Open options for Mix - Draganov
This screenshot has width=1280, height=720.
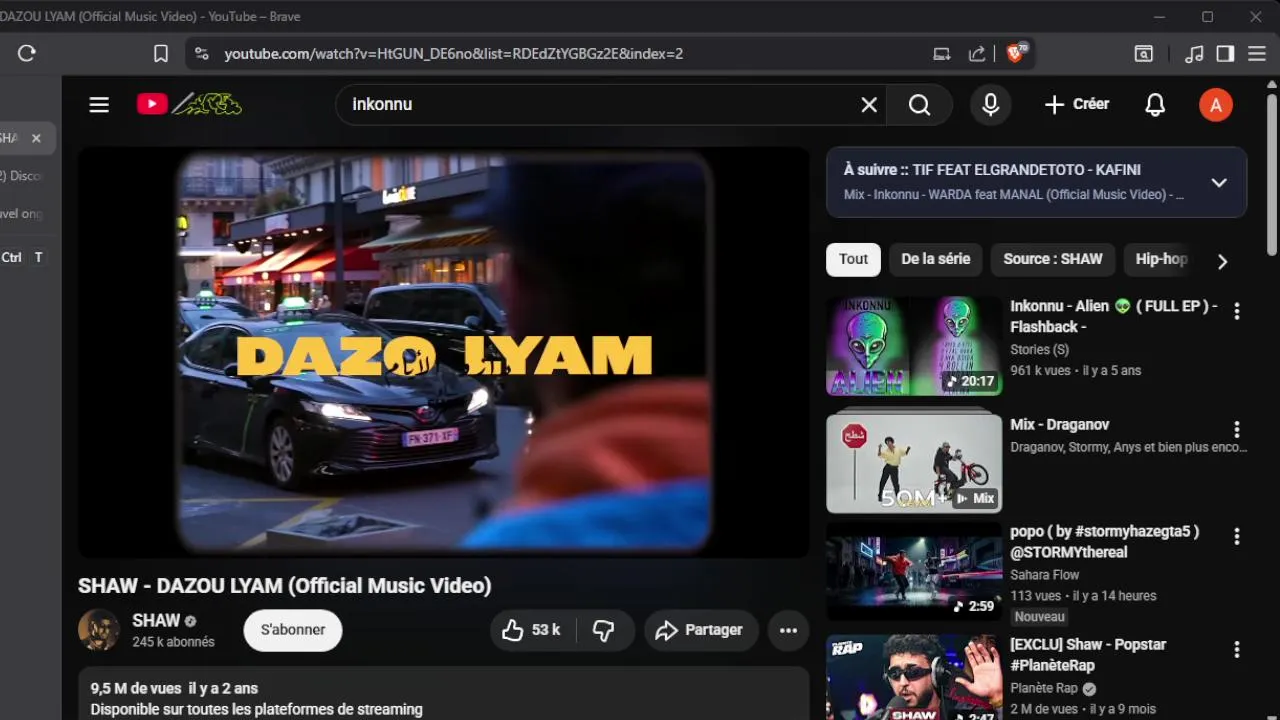click(1237, 429)
